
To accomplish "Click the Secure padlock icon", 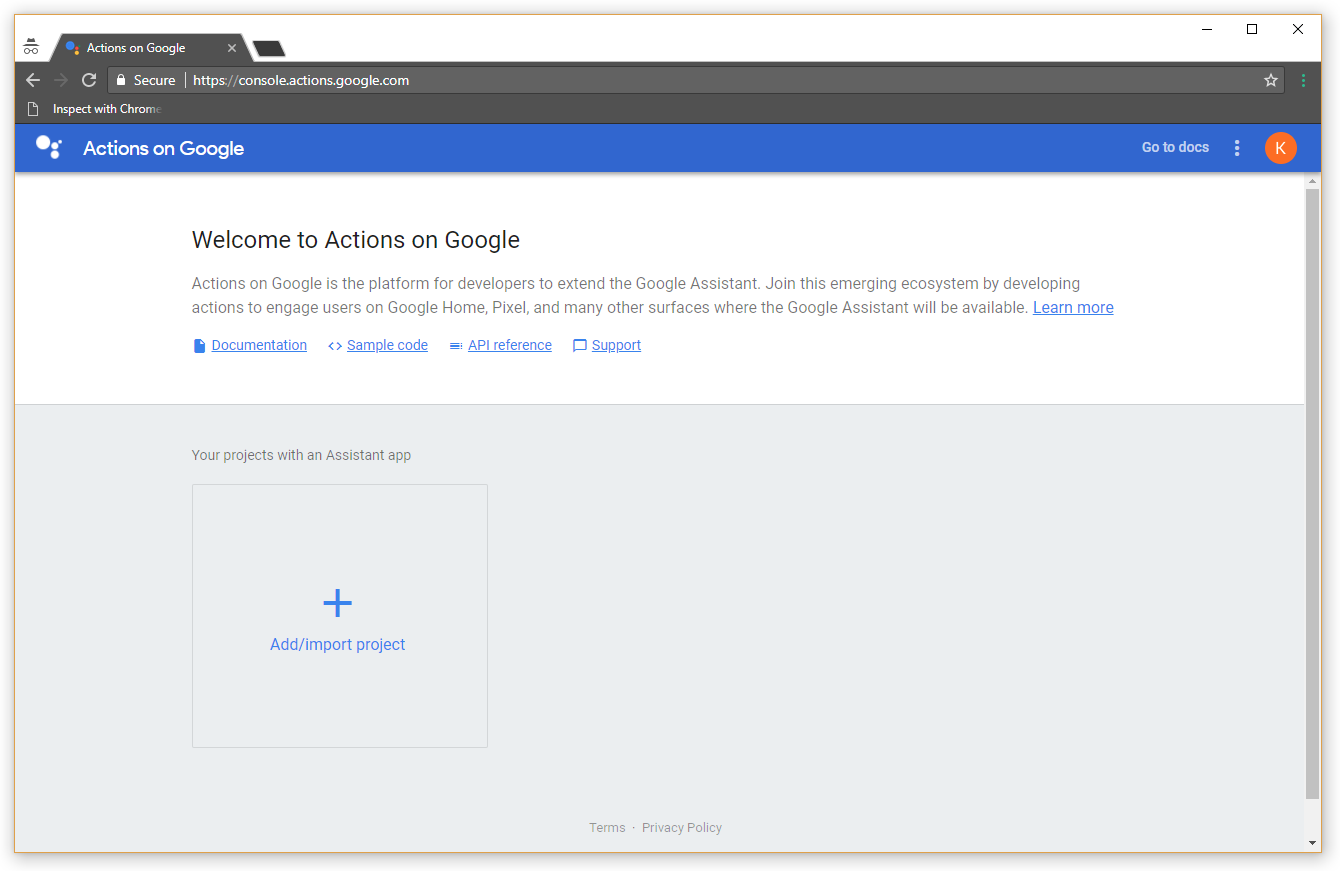I will [x=121, y=80].
